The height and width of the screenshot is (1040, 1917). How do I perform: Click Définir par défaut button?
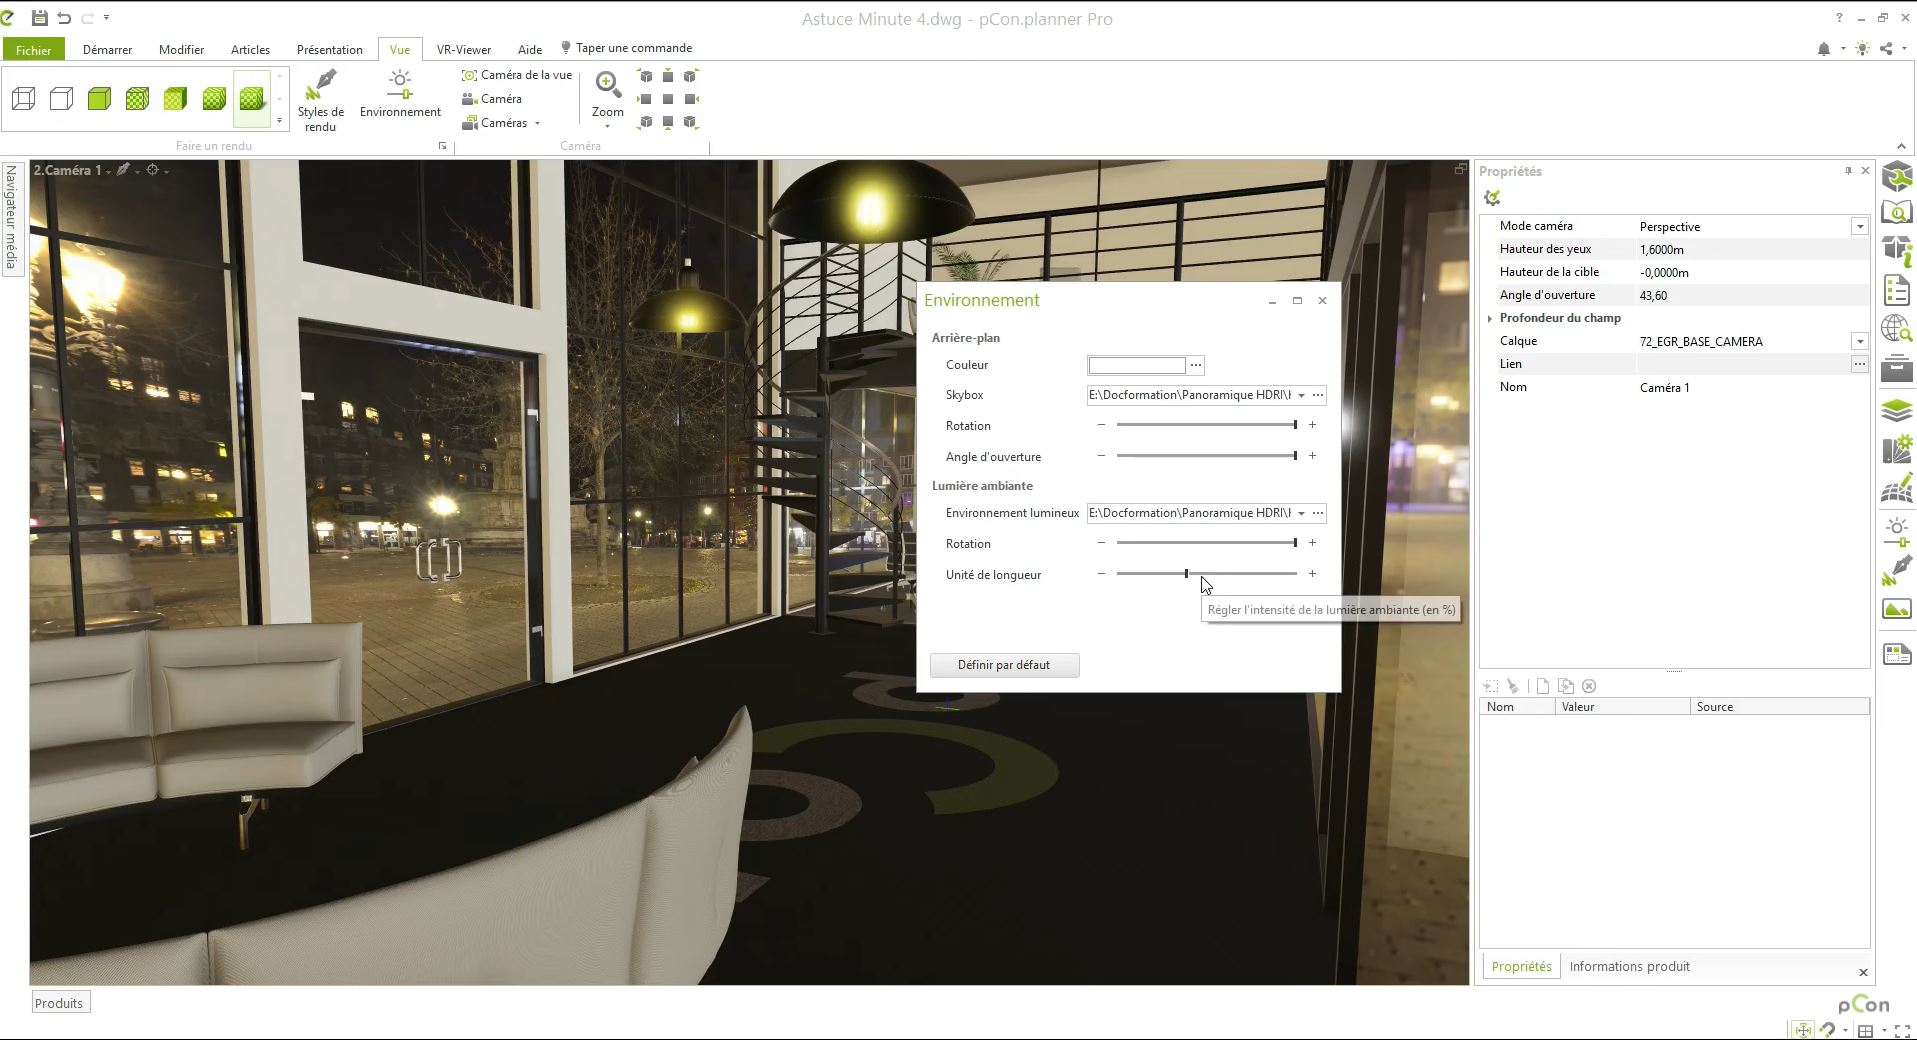click(1004, 665)
